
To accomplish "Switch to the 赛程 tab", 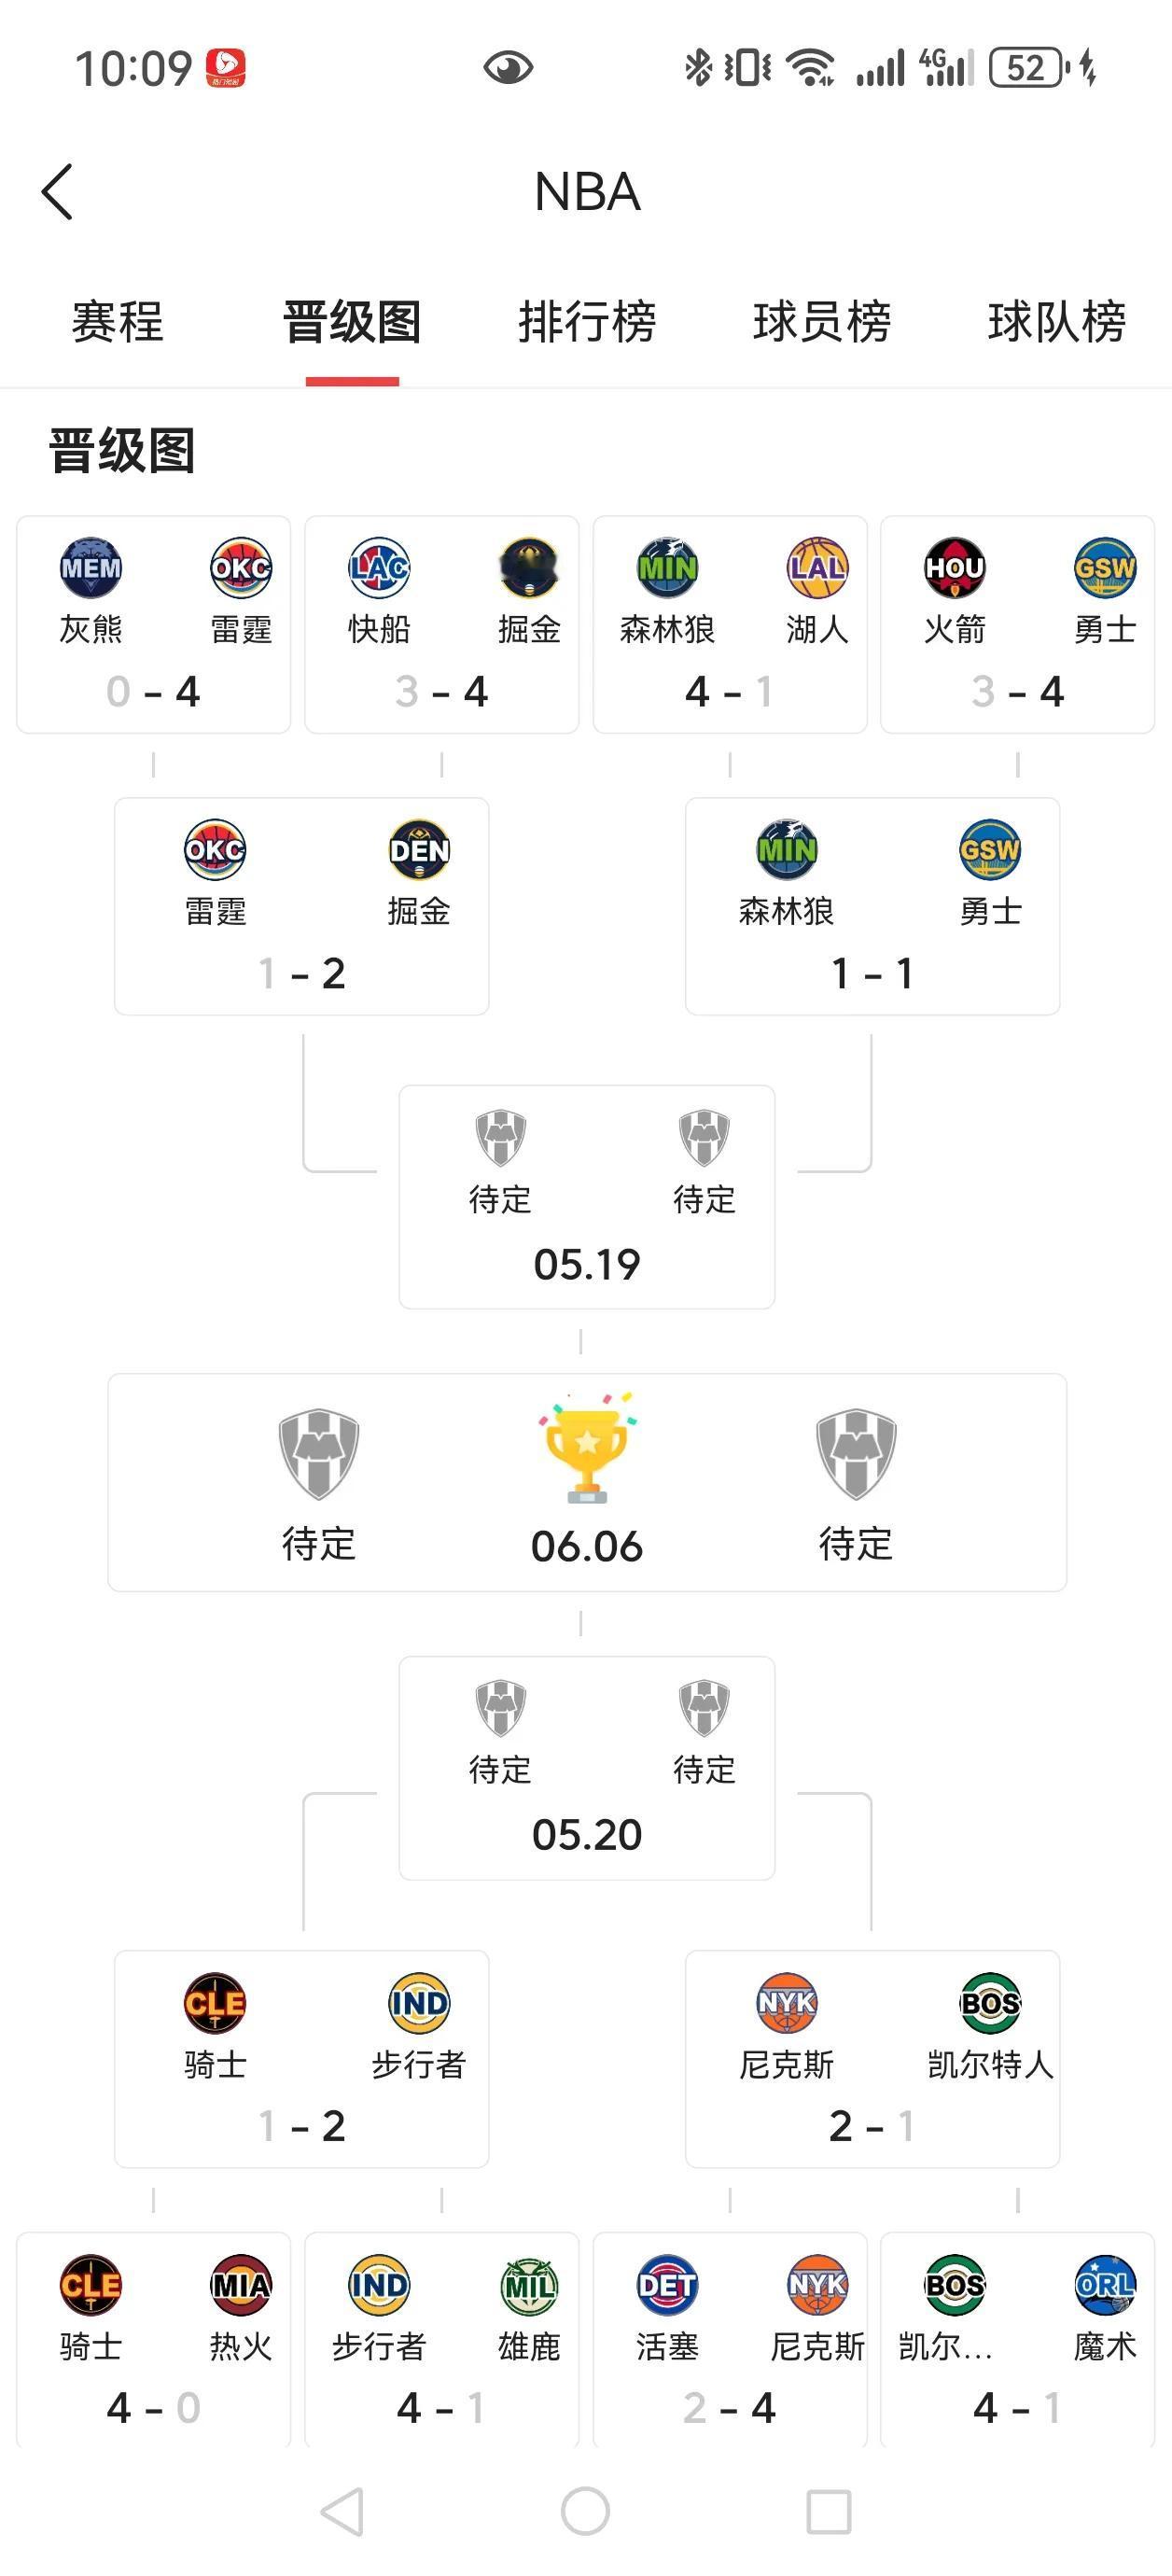I will click(x=117, y=322).
